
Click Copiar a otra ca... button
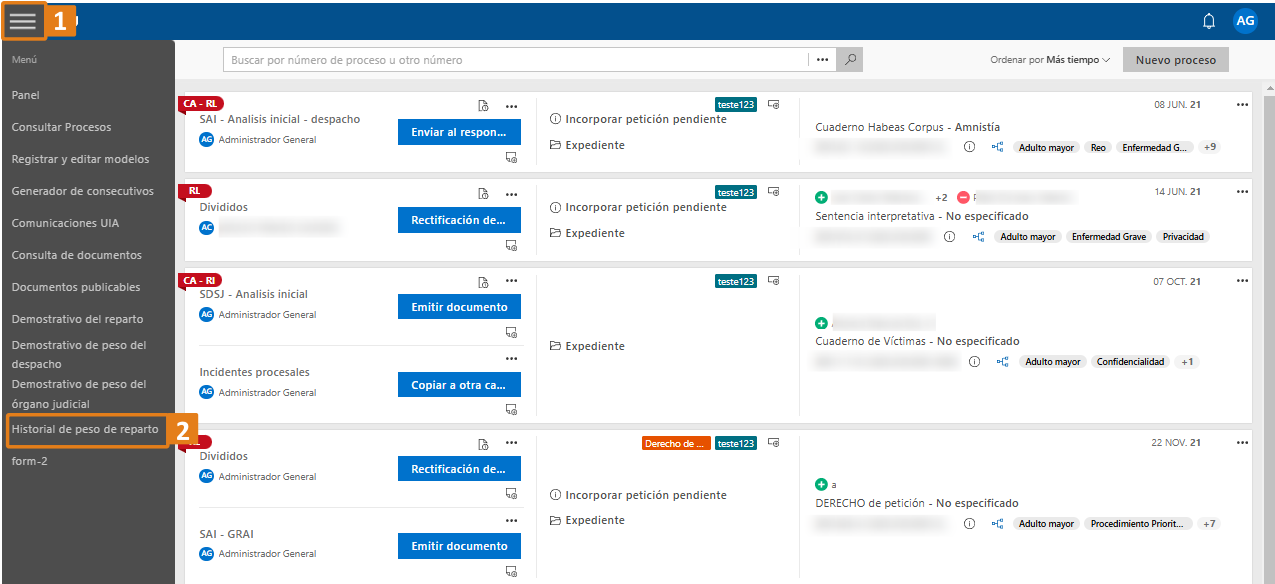click(x=459, y=385)
